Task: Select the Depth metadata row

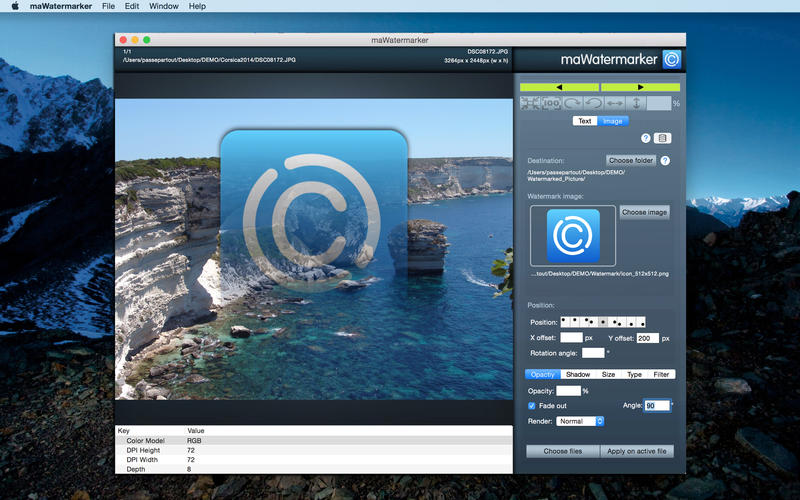Action: pos(314,469)
